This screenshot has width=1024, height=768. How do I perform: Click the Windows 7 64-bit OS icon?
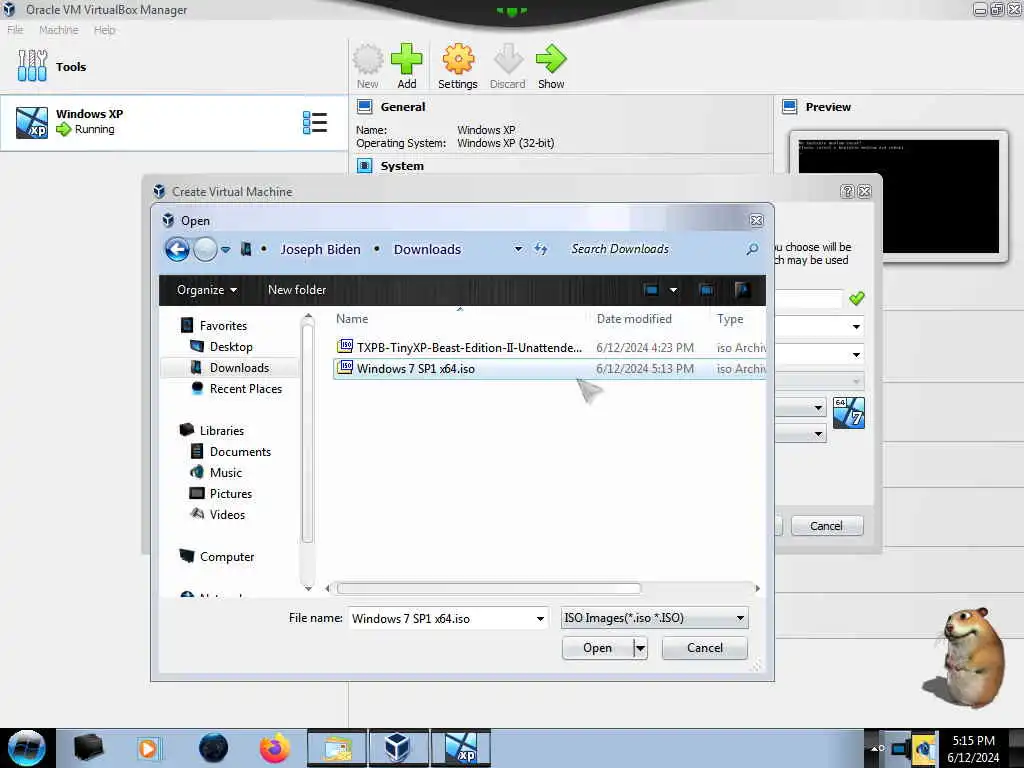tap(849, 413)
